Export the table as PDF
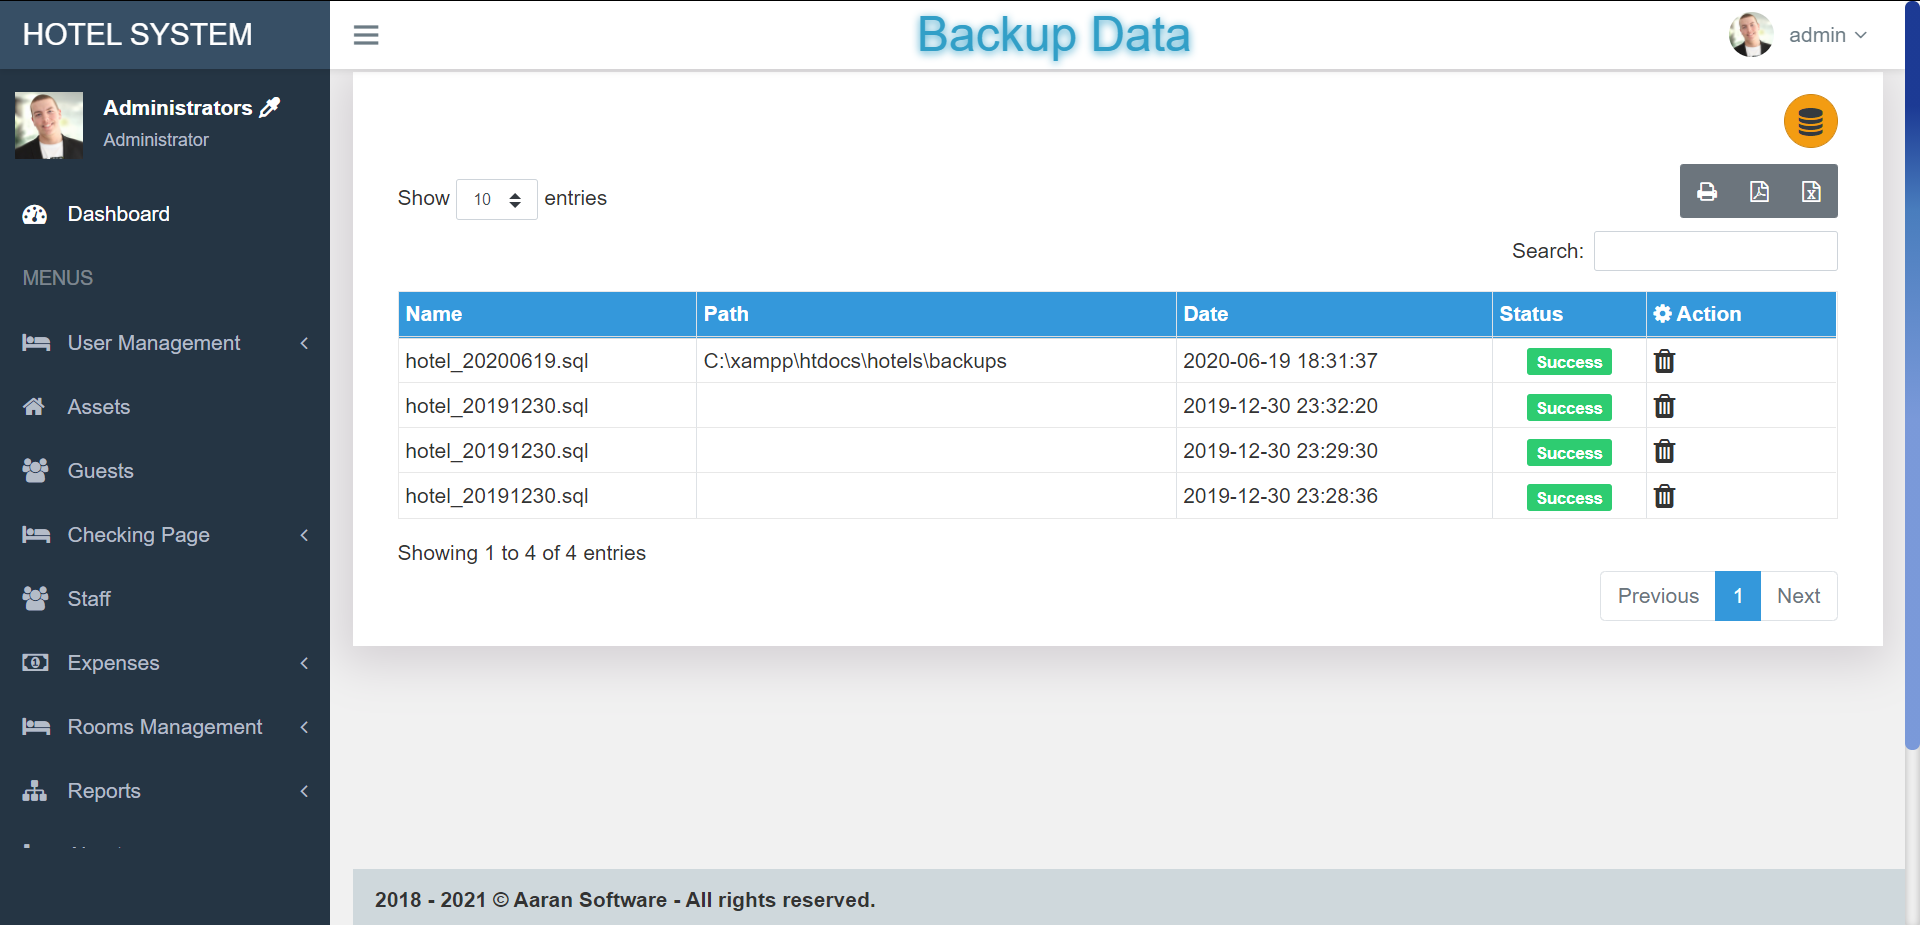1920x925 pixels. click(1759, 192)
